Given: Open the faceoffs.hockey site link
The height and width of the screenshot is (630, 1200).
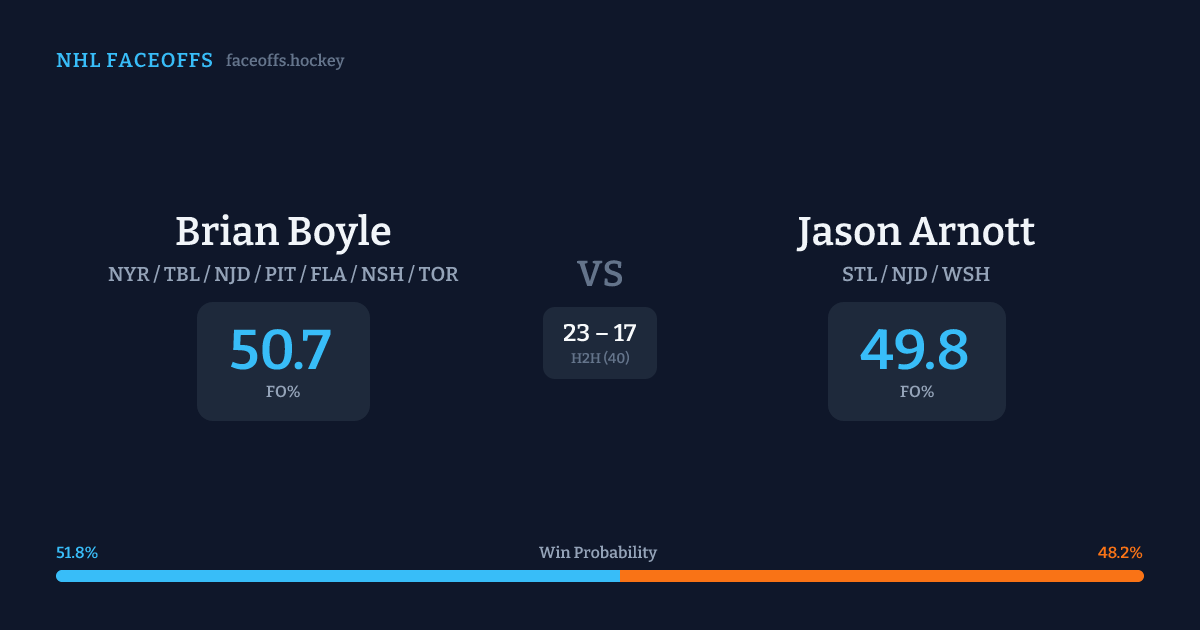Looking at the screenshot, I should [285, 61].
